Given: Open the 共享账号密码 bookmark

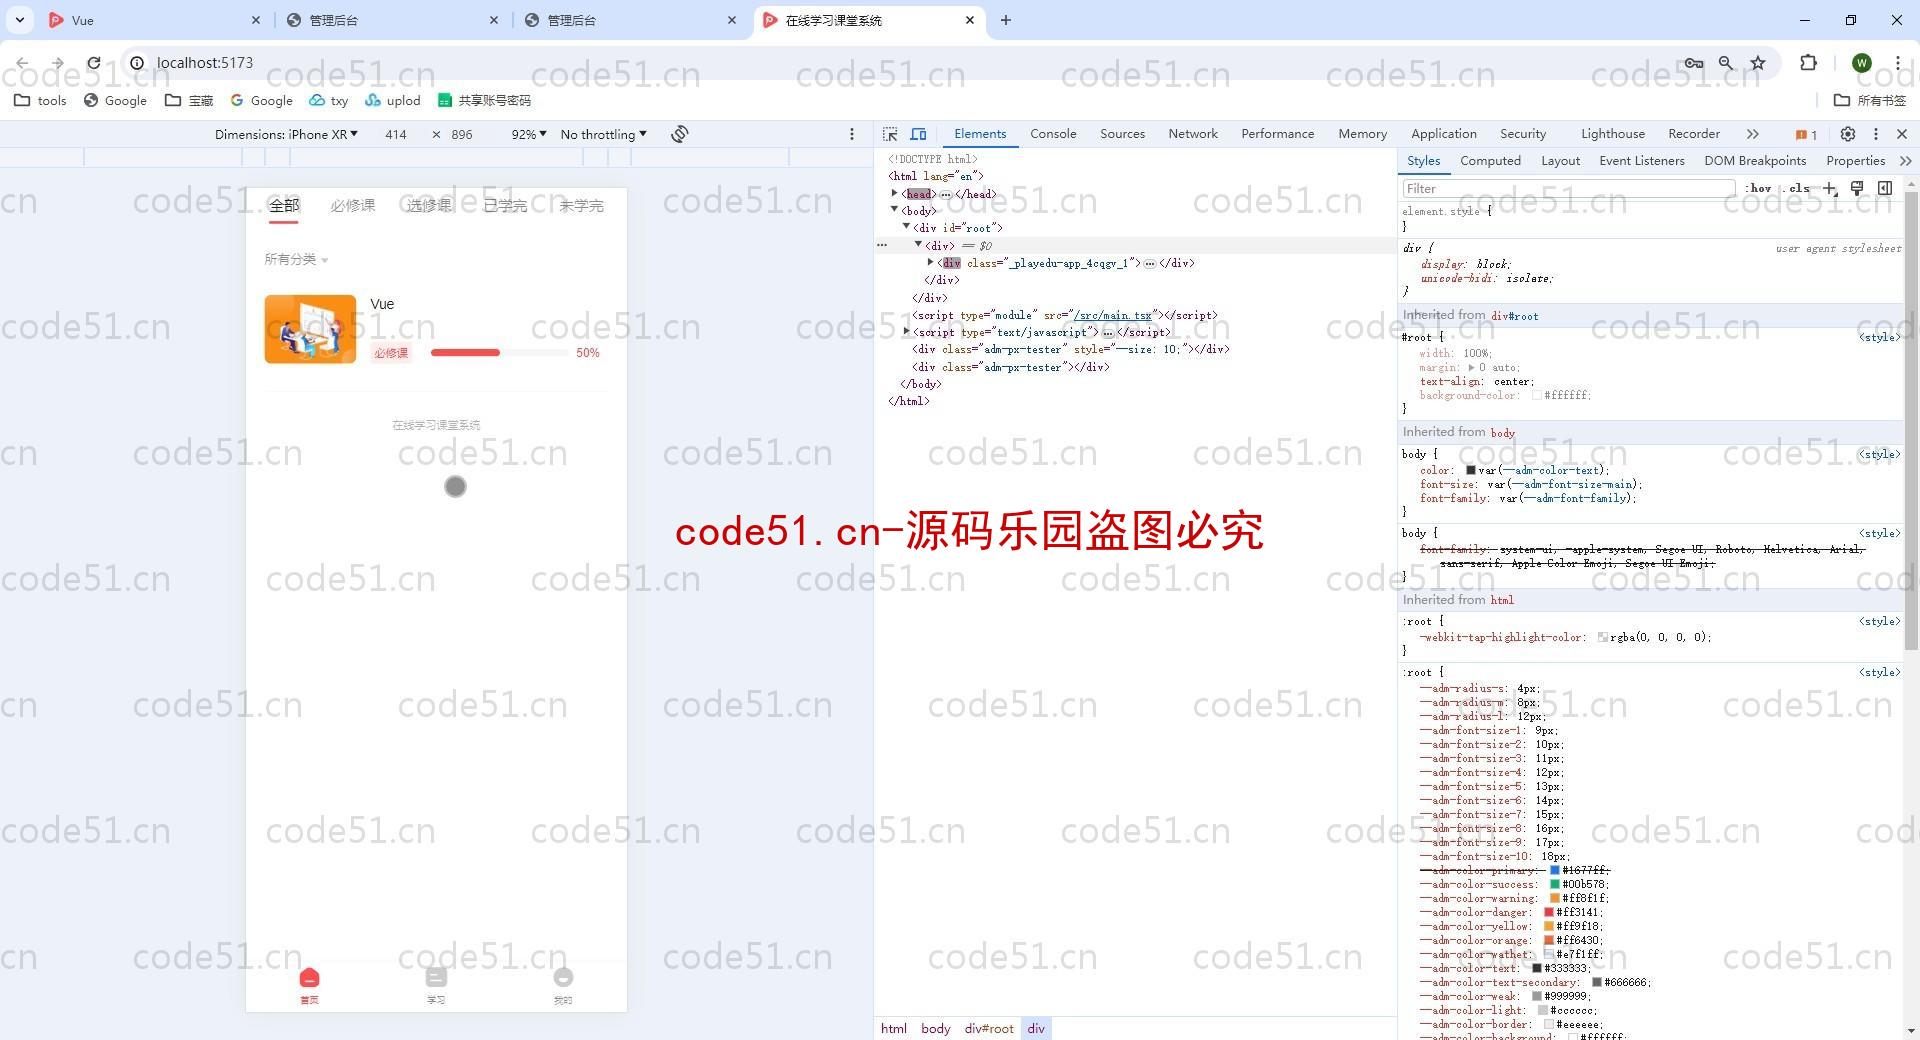Looking at the screenshot, I should tap(484, 100).
